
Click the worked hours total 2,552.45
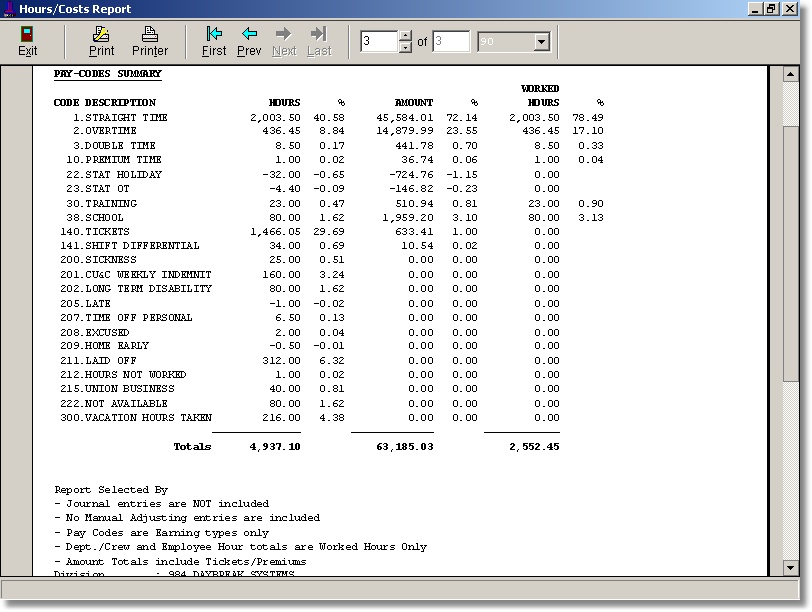click(x=534, y=446)
